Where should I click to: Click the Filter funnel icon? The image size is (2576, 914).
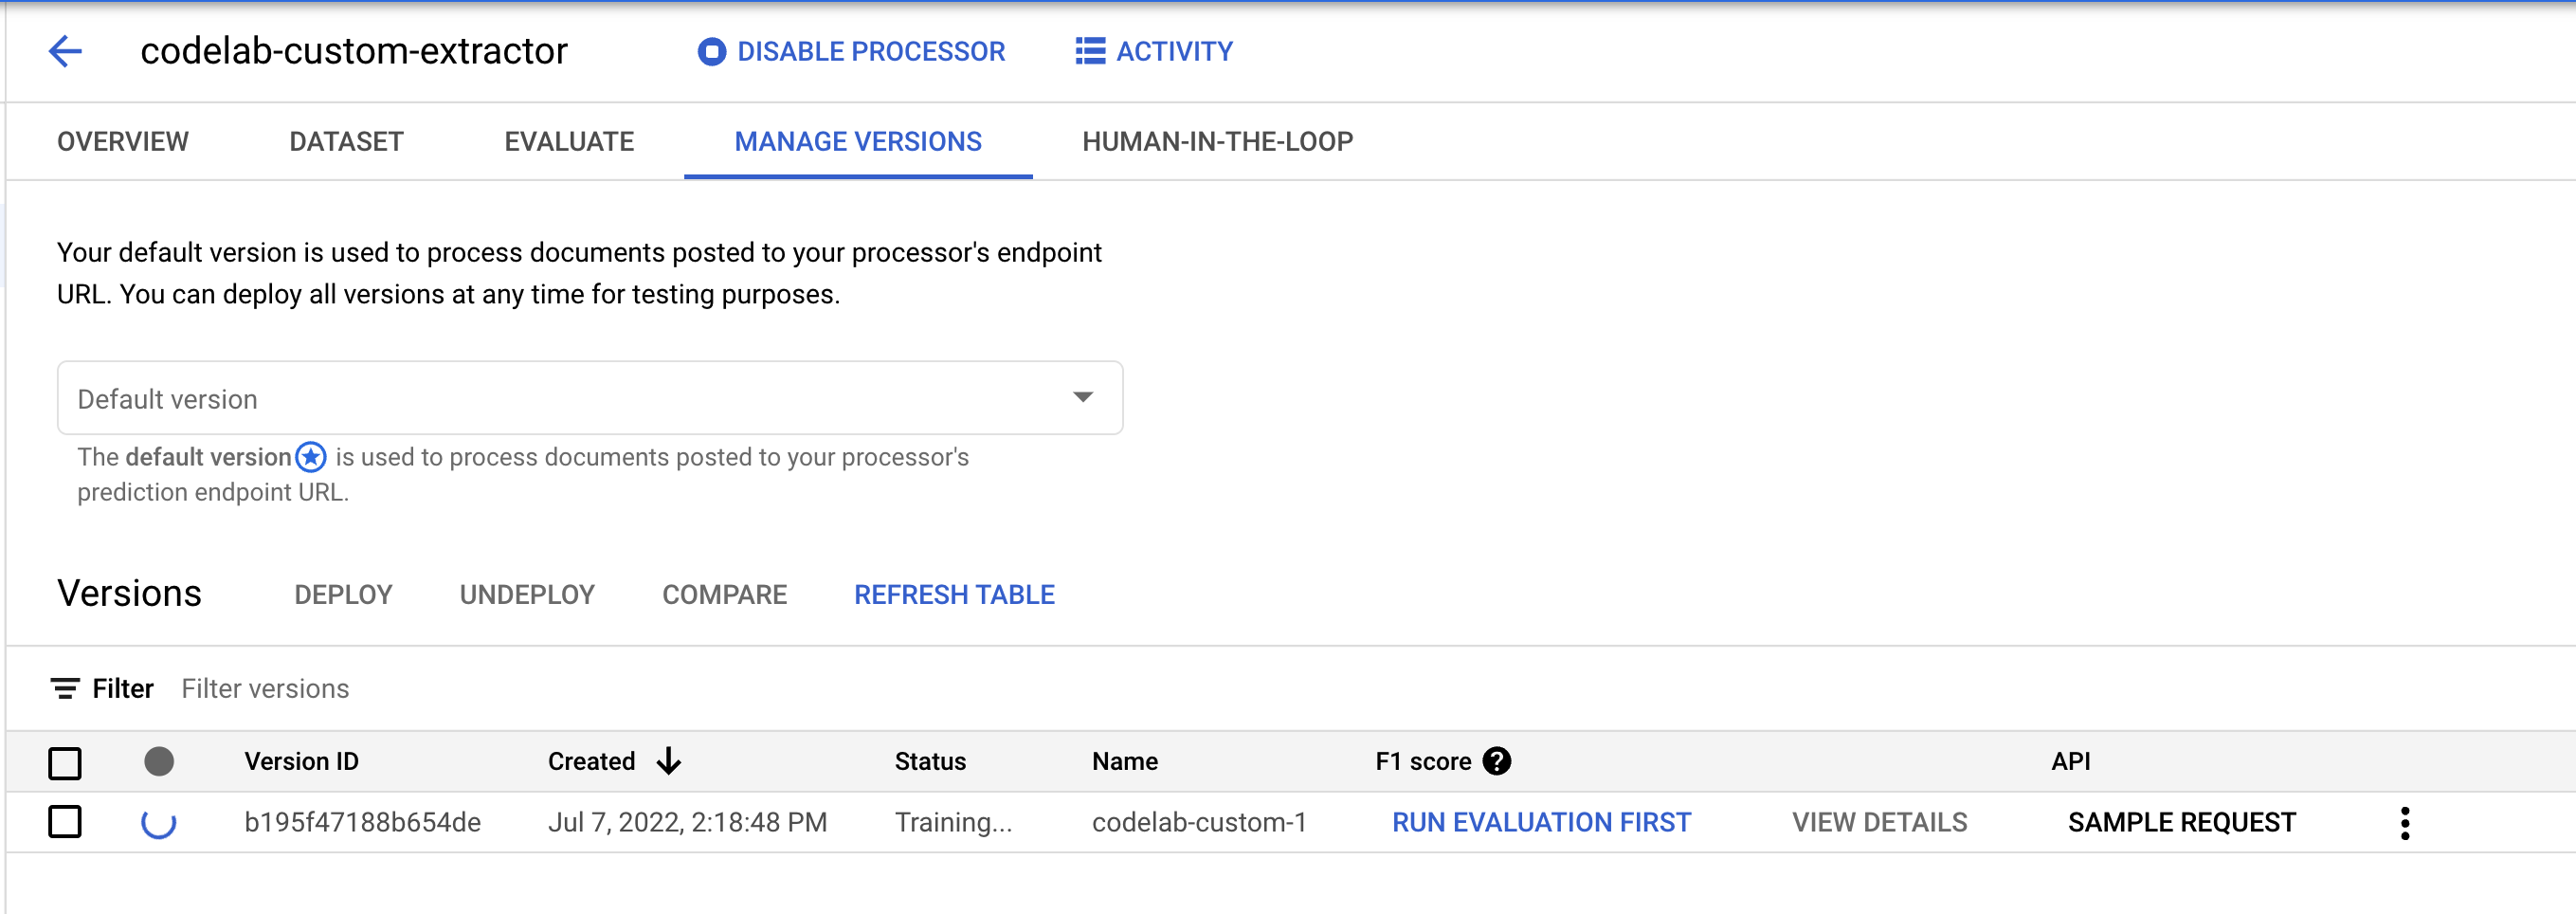[x=65, y=688]
